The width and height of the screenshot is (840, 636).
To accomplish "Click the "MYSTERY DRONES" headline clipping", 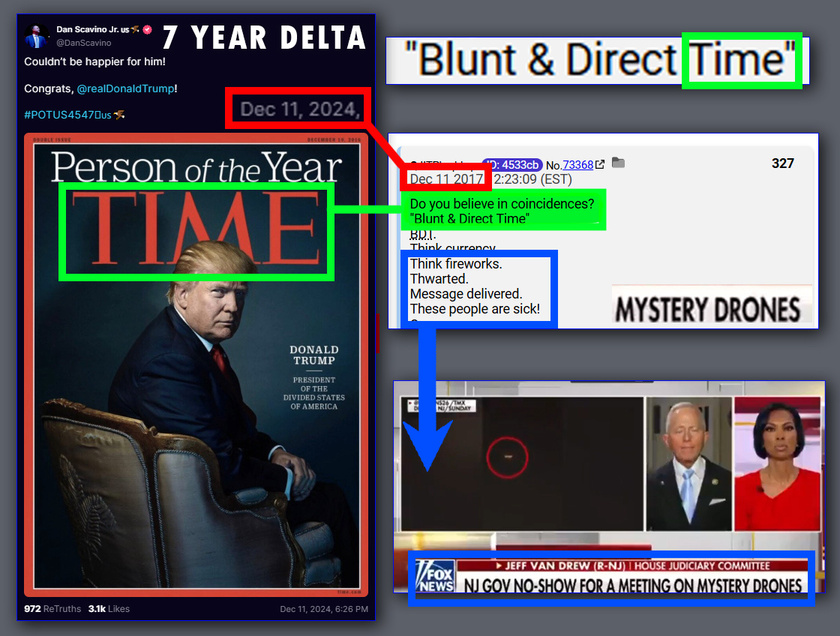I will [x=708, y=309].
